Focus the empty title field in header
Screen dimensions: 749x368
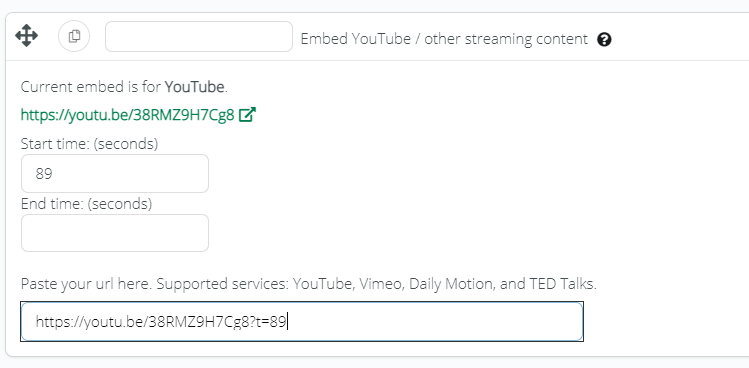[x=199, y=36]
